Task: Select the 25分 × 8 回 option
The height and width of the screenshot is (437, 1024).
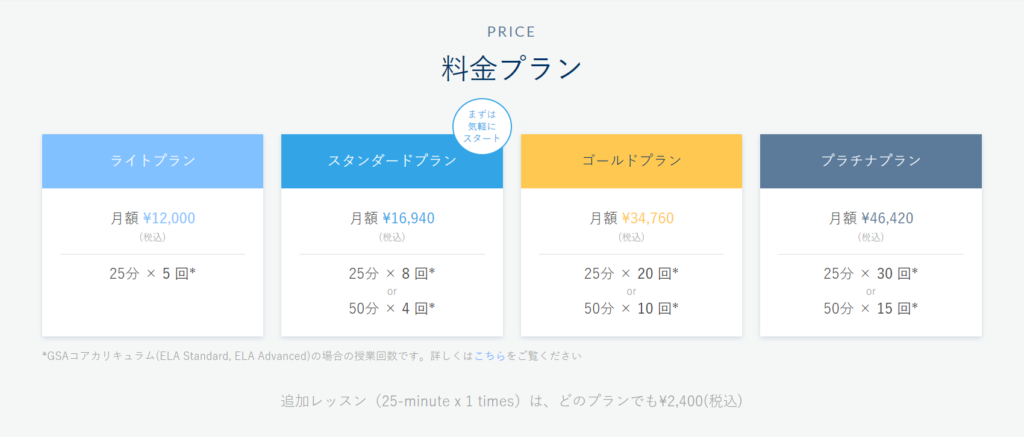Action: (392, 274)
